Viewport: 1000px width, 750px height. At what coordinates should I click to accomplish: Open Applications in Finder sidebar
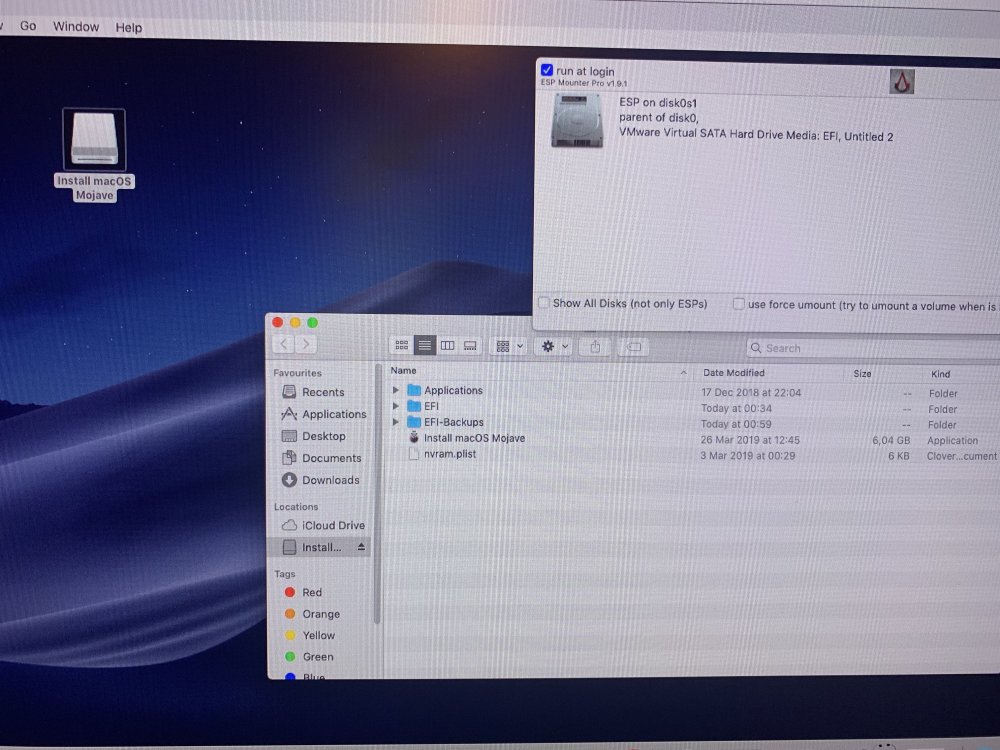[x=324, y=414]
